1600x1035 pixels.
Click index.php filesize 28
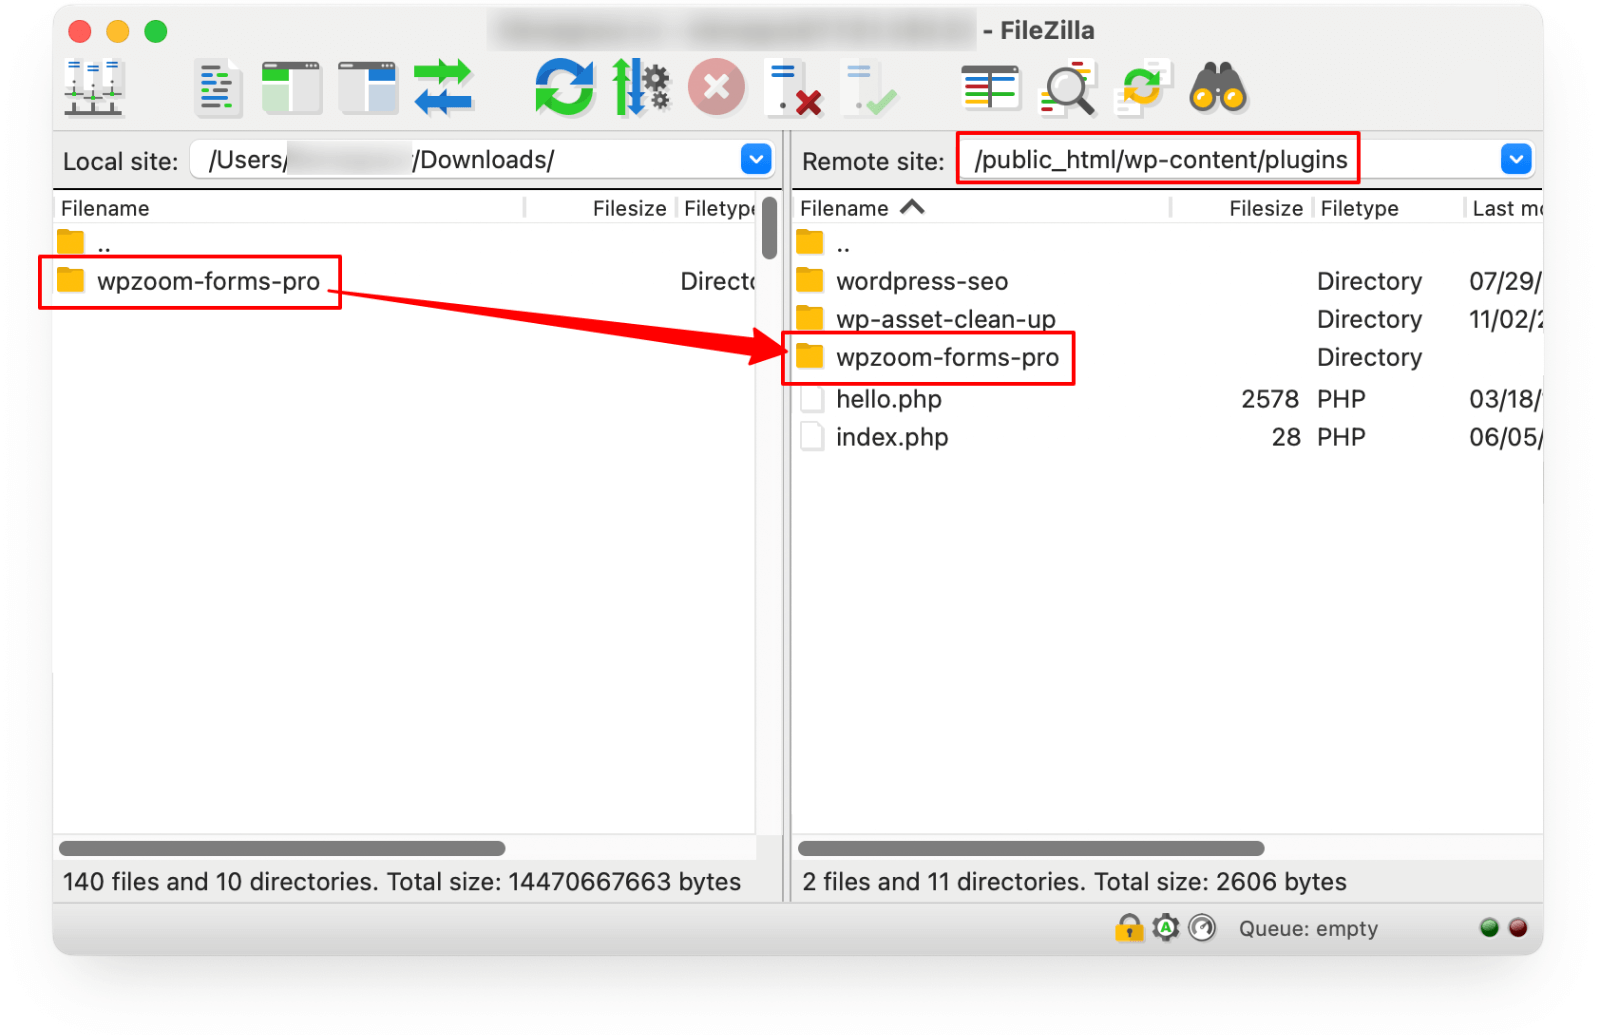(1286, 437)
